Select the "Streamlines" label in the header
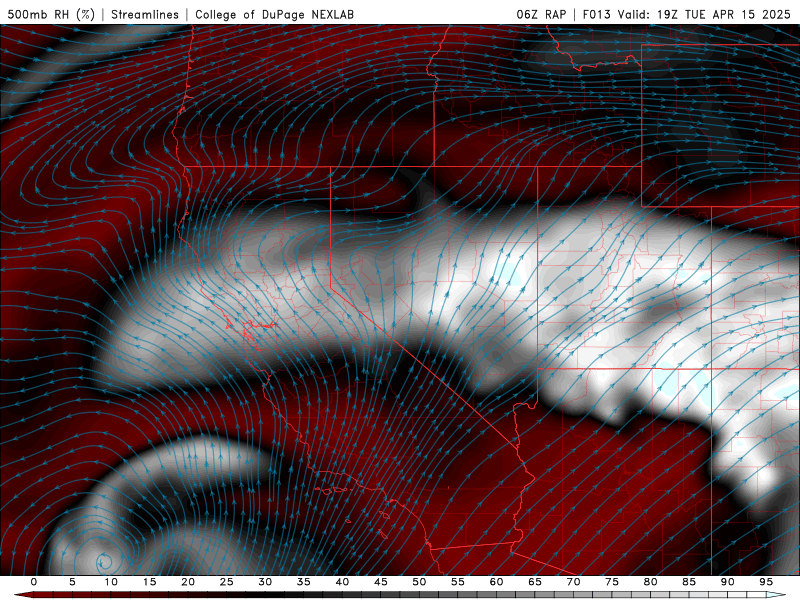This screenshot has width=800, height=600. pos(145,14)
